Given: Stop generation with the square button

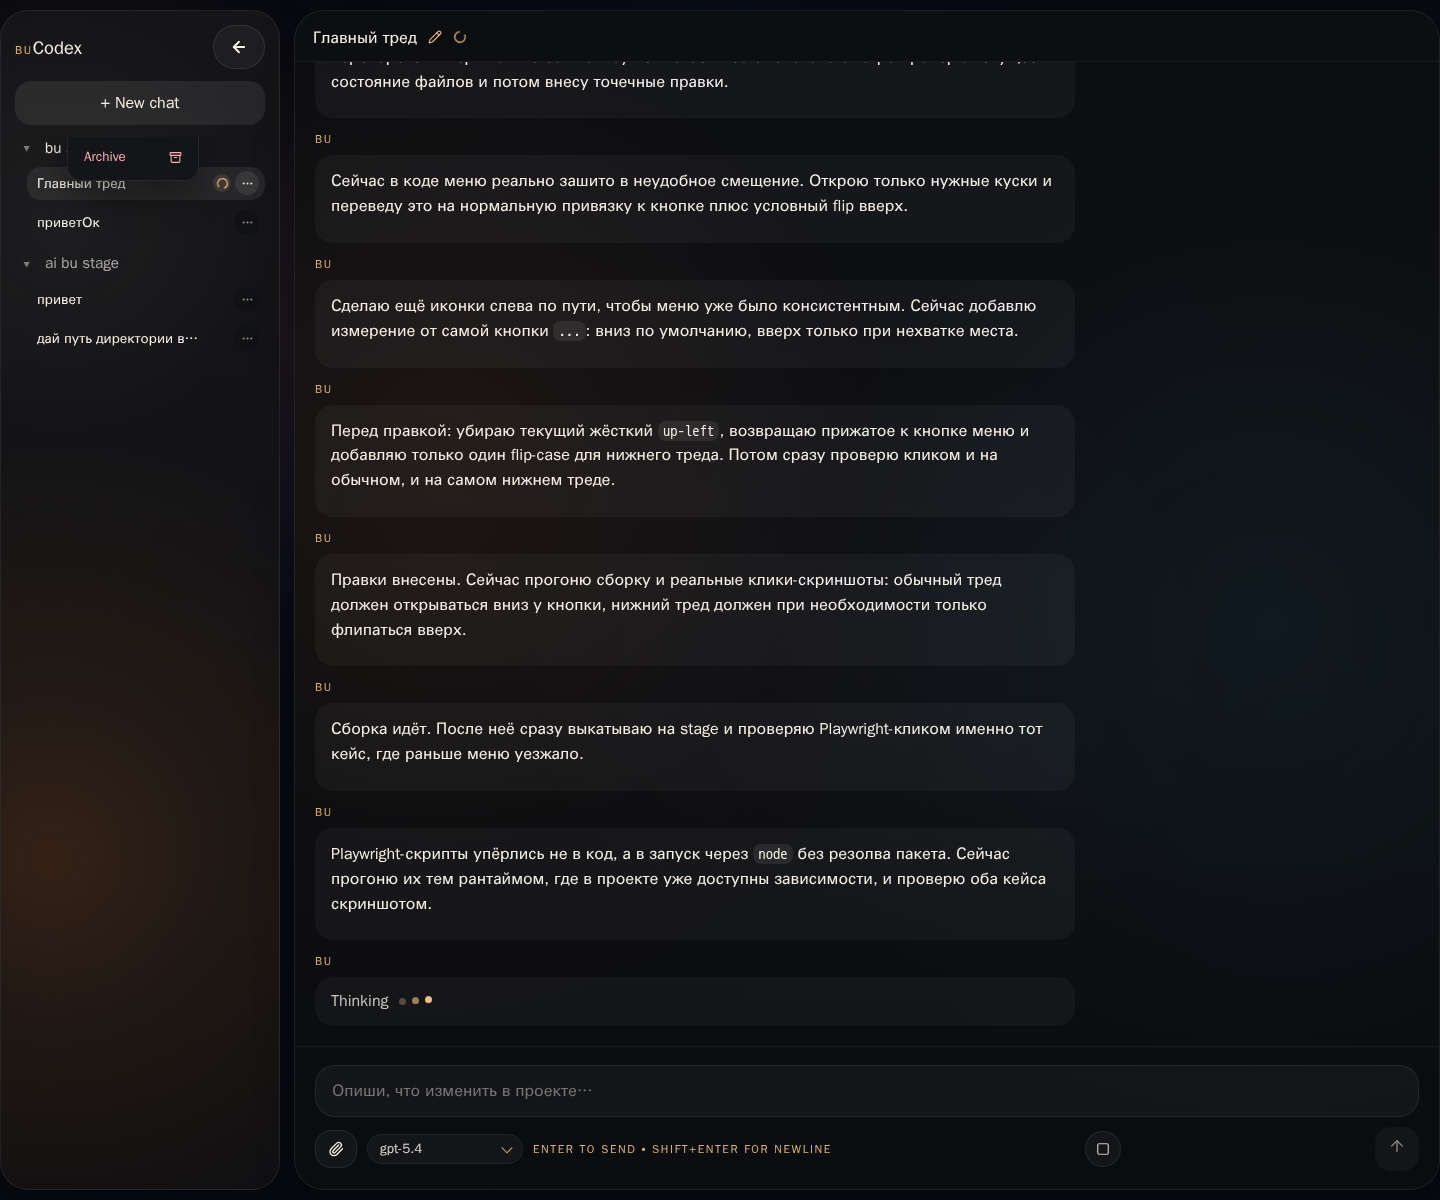Looking at the screenshot, I should point(1103,1149).
